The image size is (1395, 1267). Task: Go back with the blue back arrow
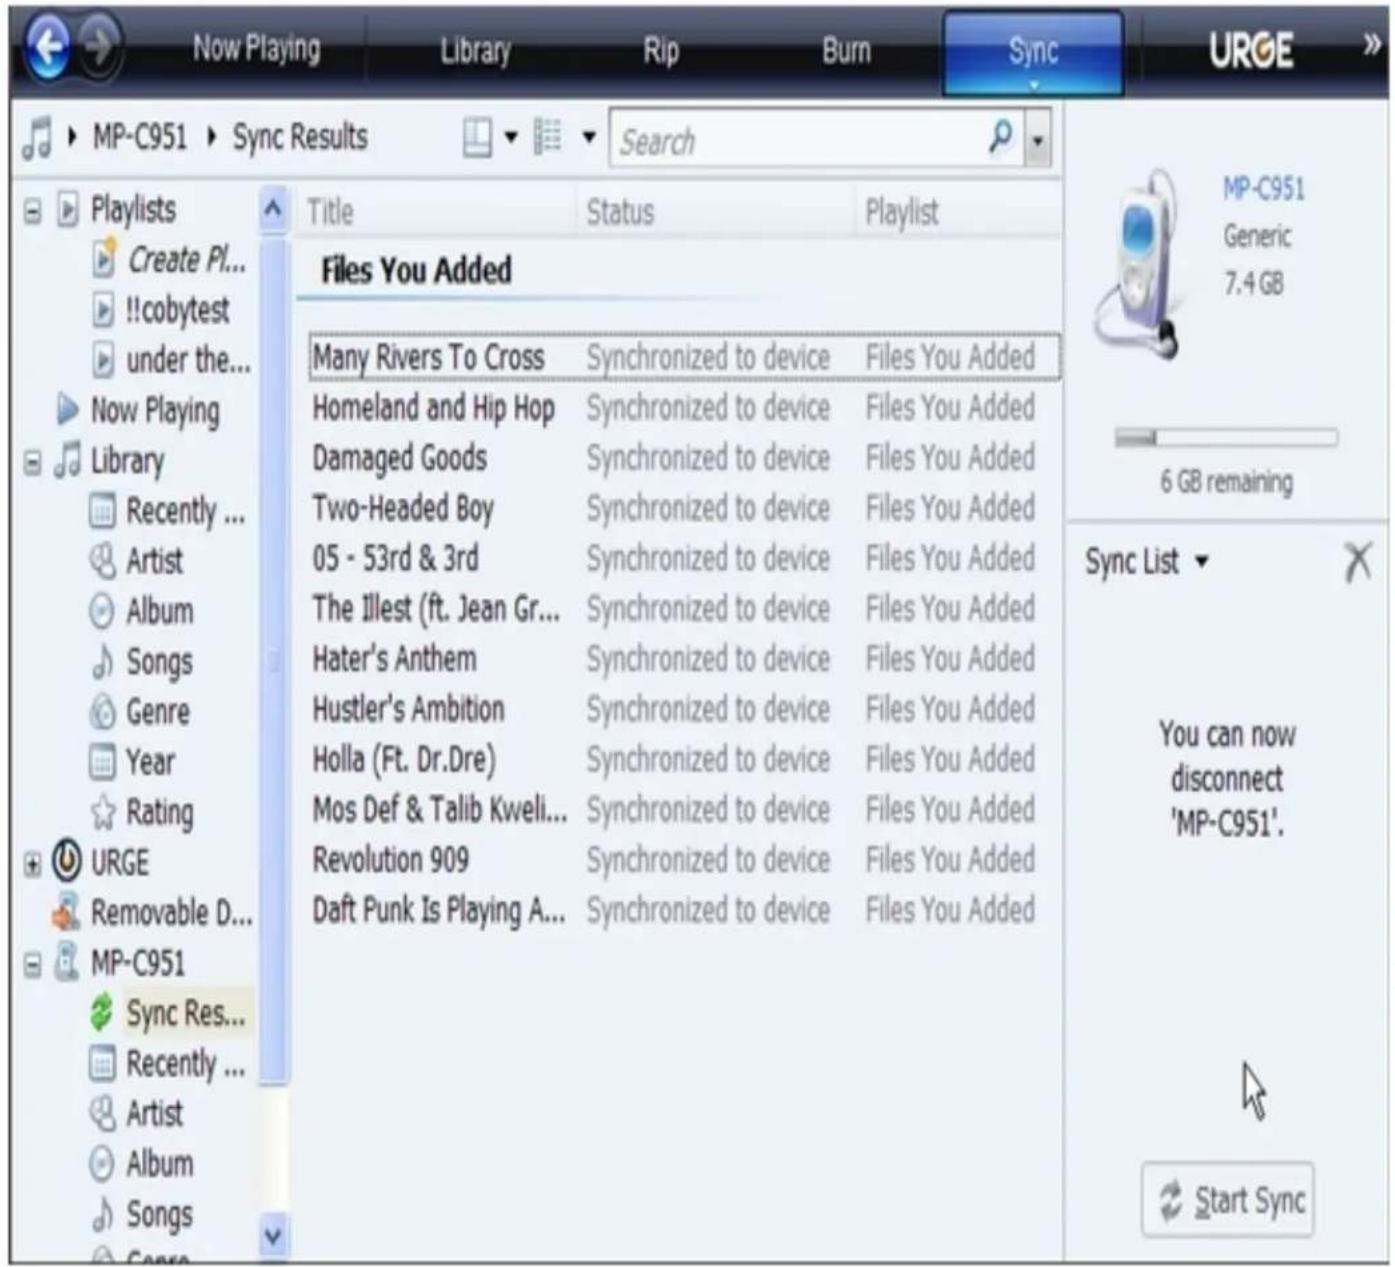coord(47,47)
